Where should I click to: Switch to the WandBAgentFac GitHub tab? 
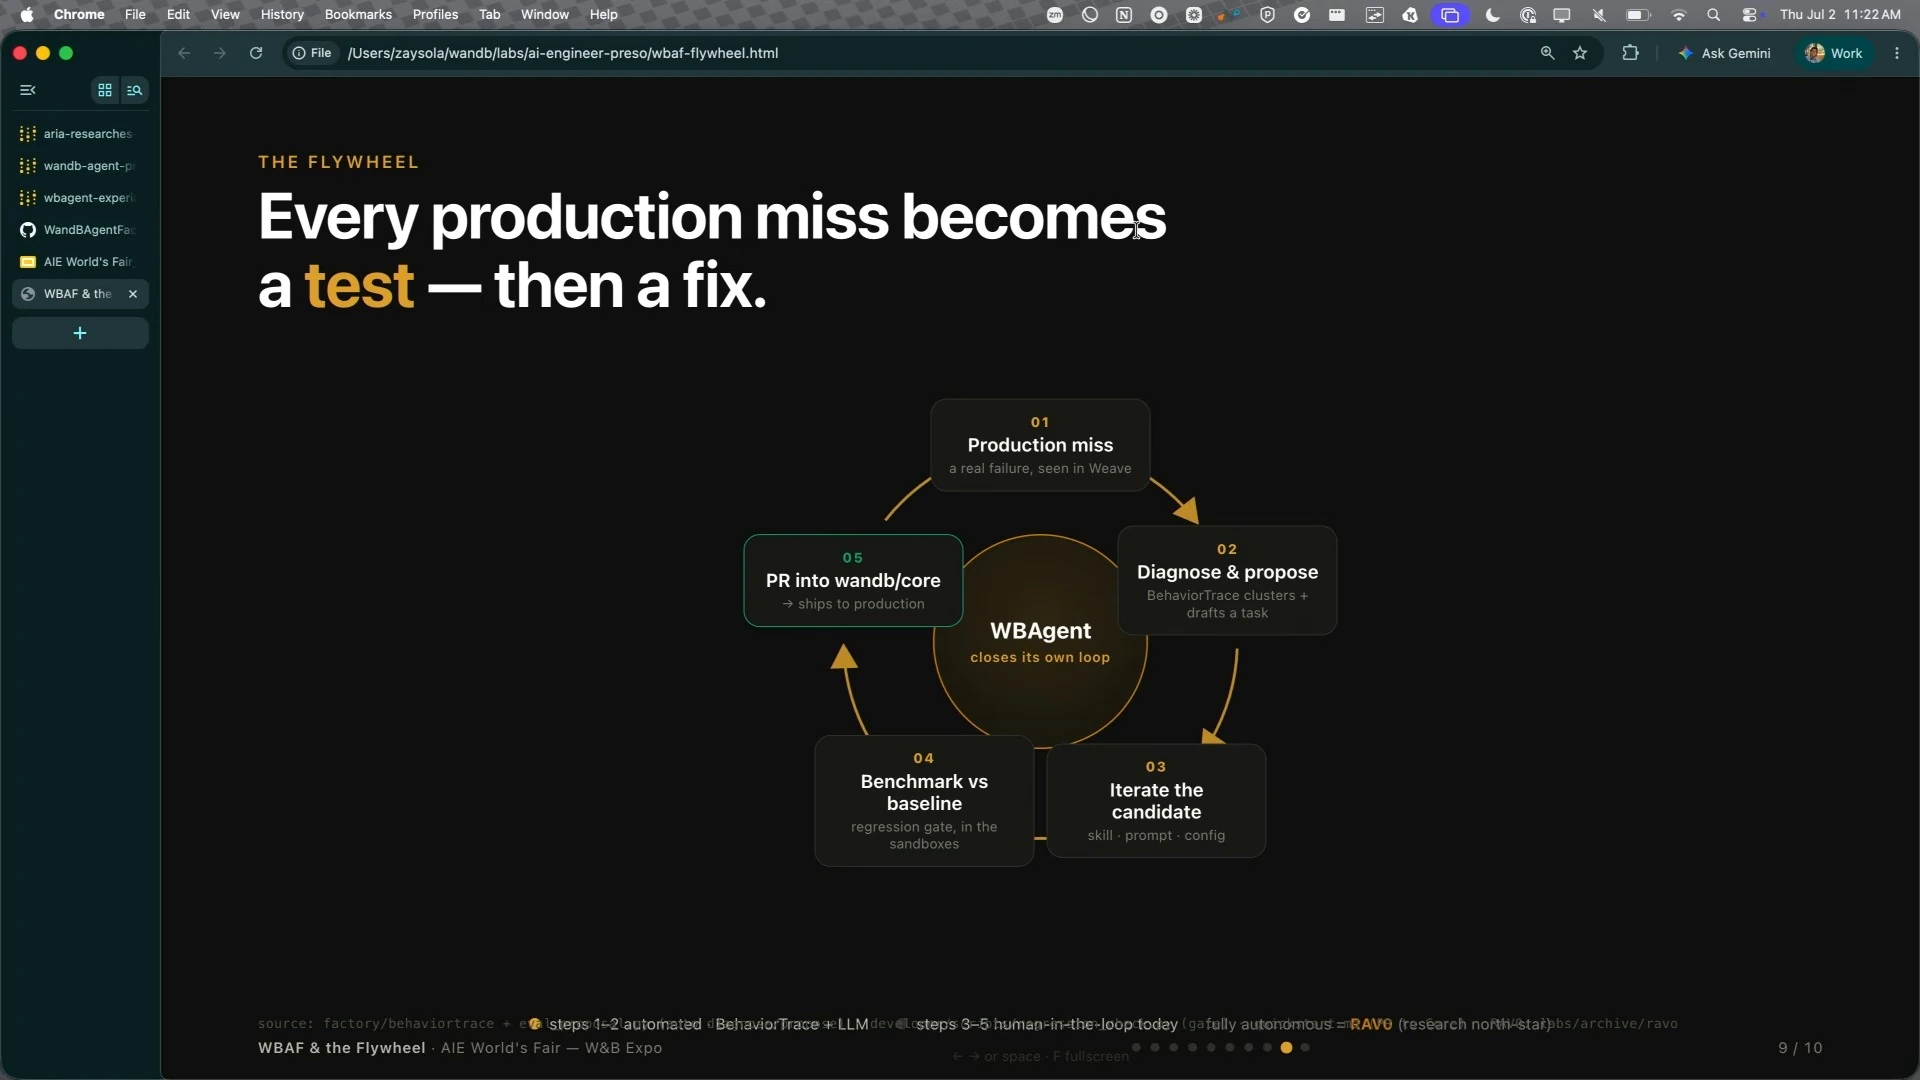(x=80, y=230)
